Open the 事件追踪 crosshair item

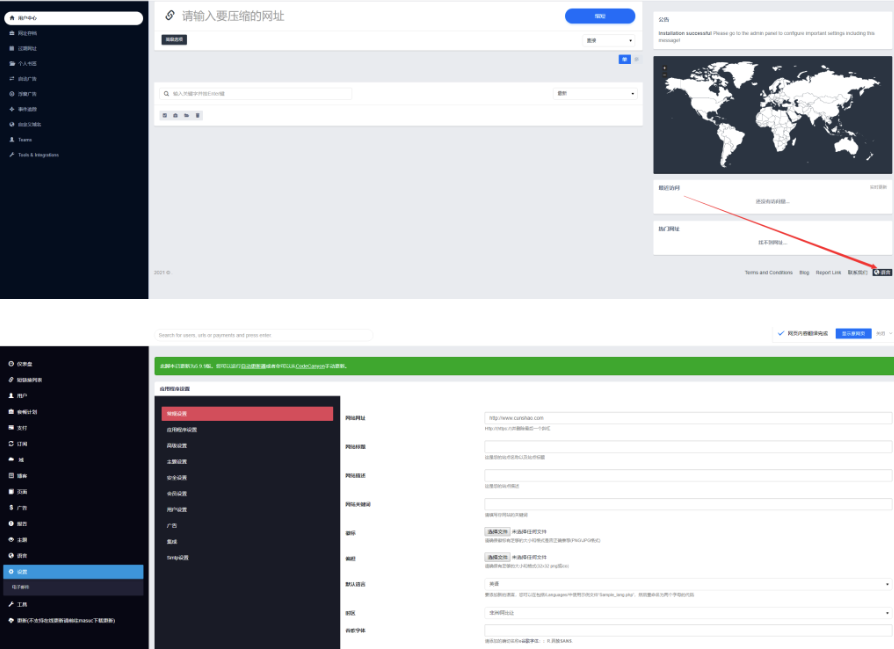pos(23,109)
